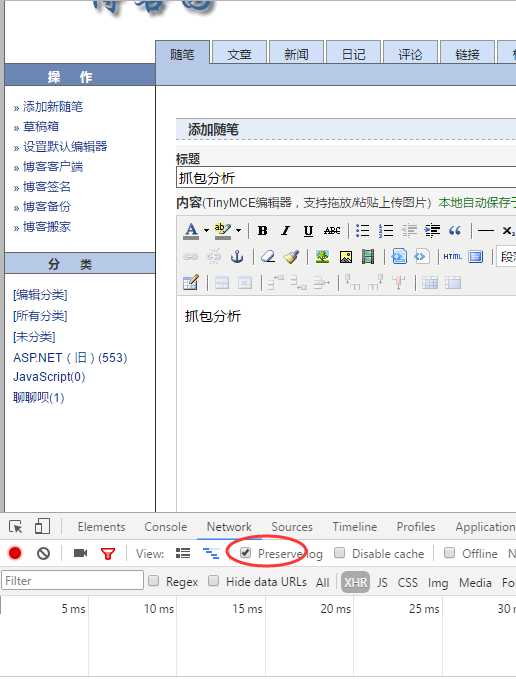516x687 pixels.
Task: Insert a bulleted list
Action: [363, 231]
